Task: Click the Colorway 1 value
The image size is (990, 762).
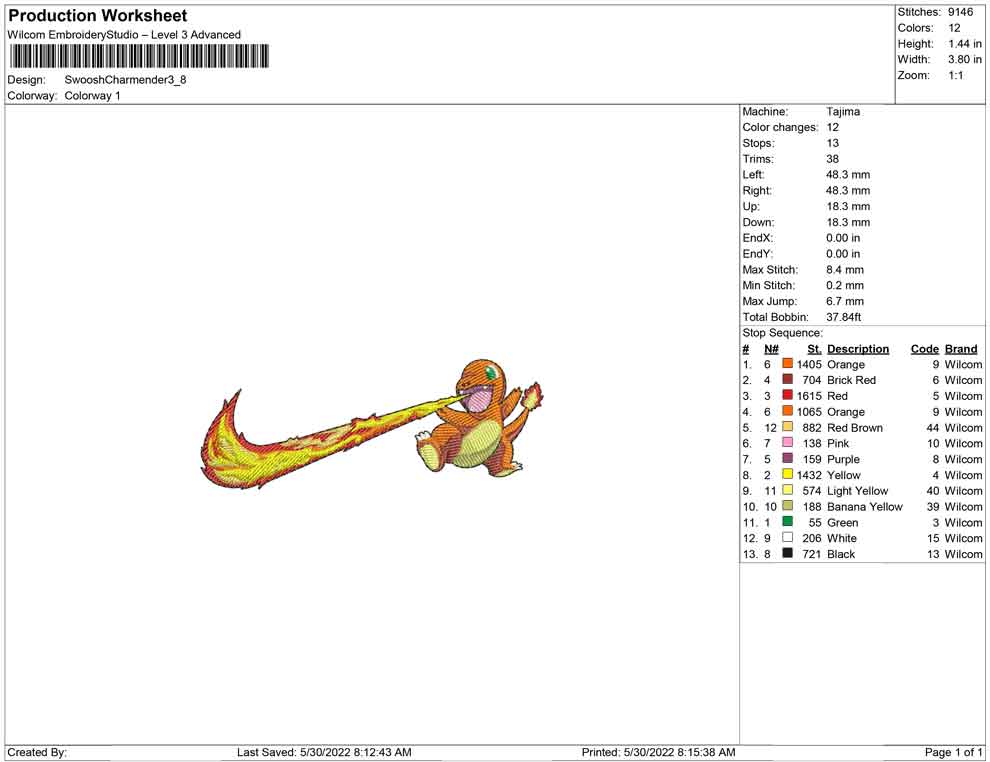Action: [x=92, y=96]
